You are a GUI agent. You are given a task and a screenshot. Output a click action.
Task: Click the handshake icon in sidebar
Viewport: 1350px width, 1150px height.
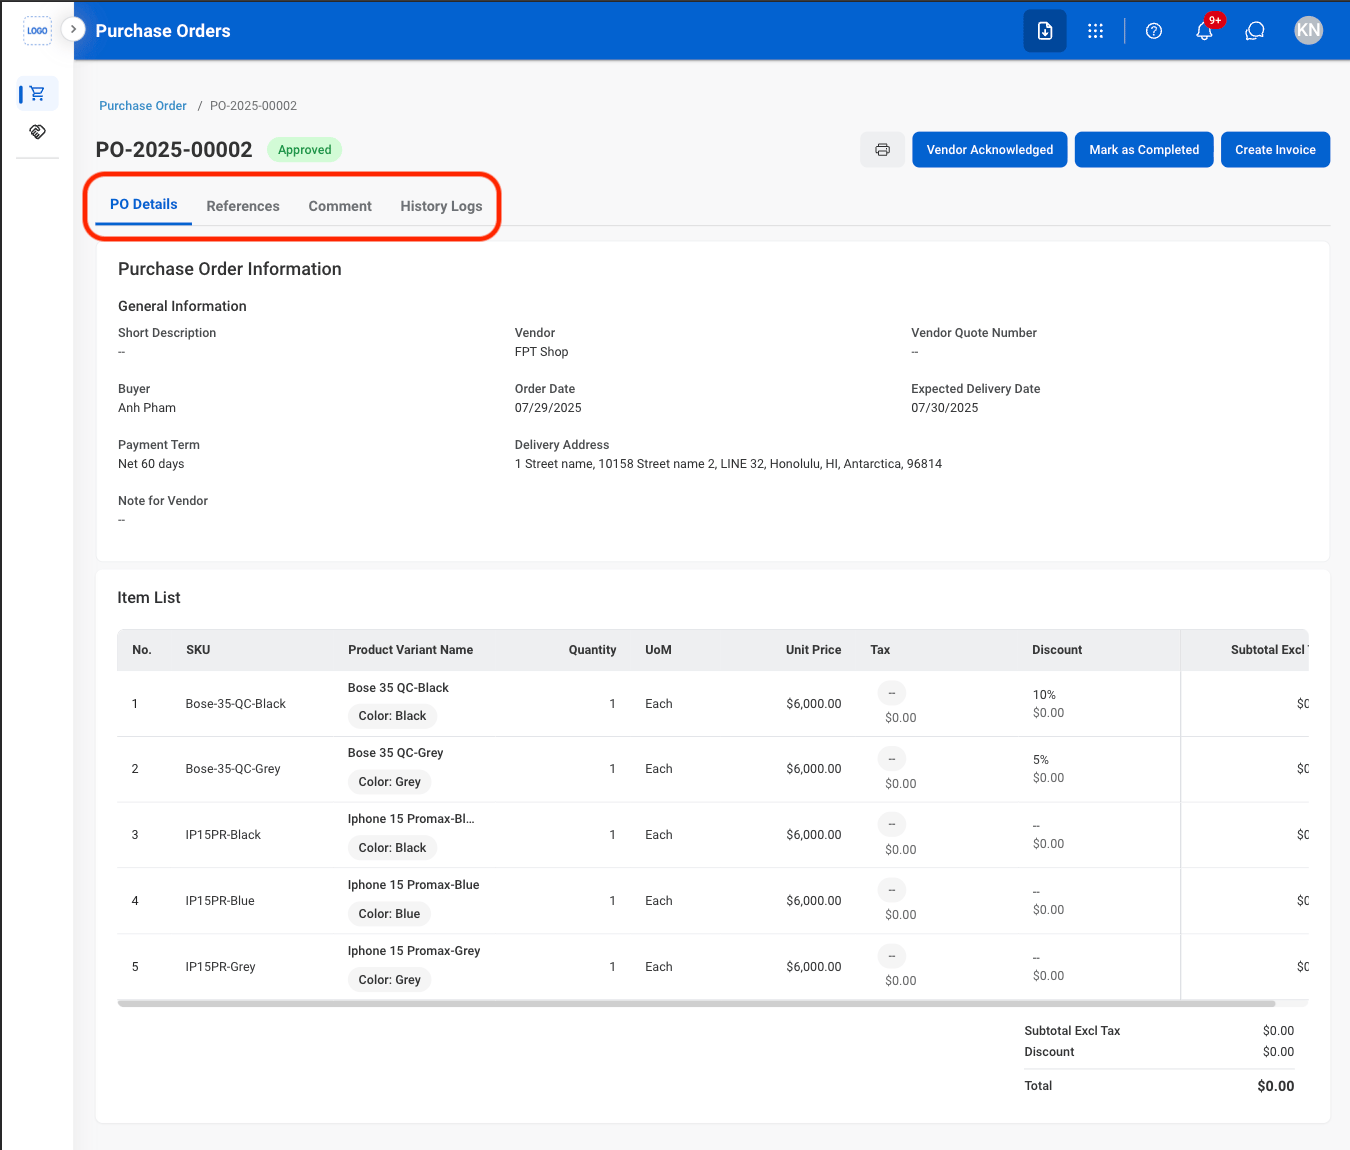38,132
